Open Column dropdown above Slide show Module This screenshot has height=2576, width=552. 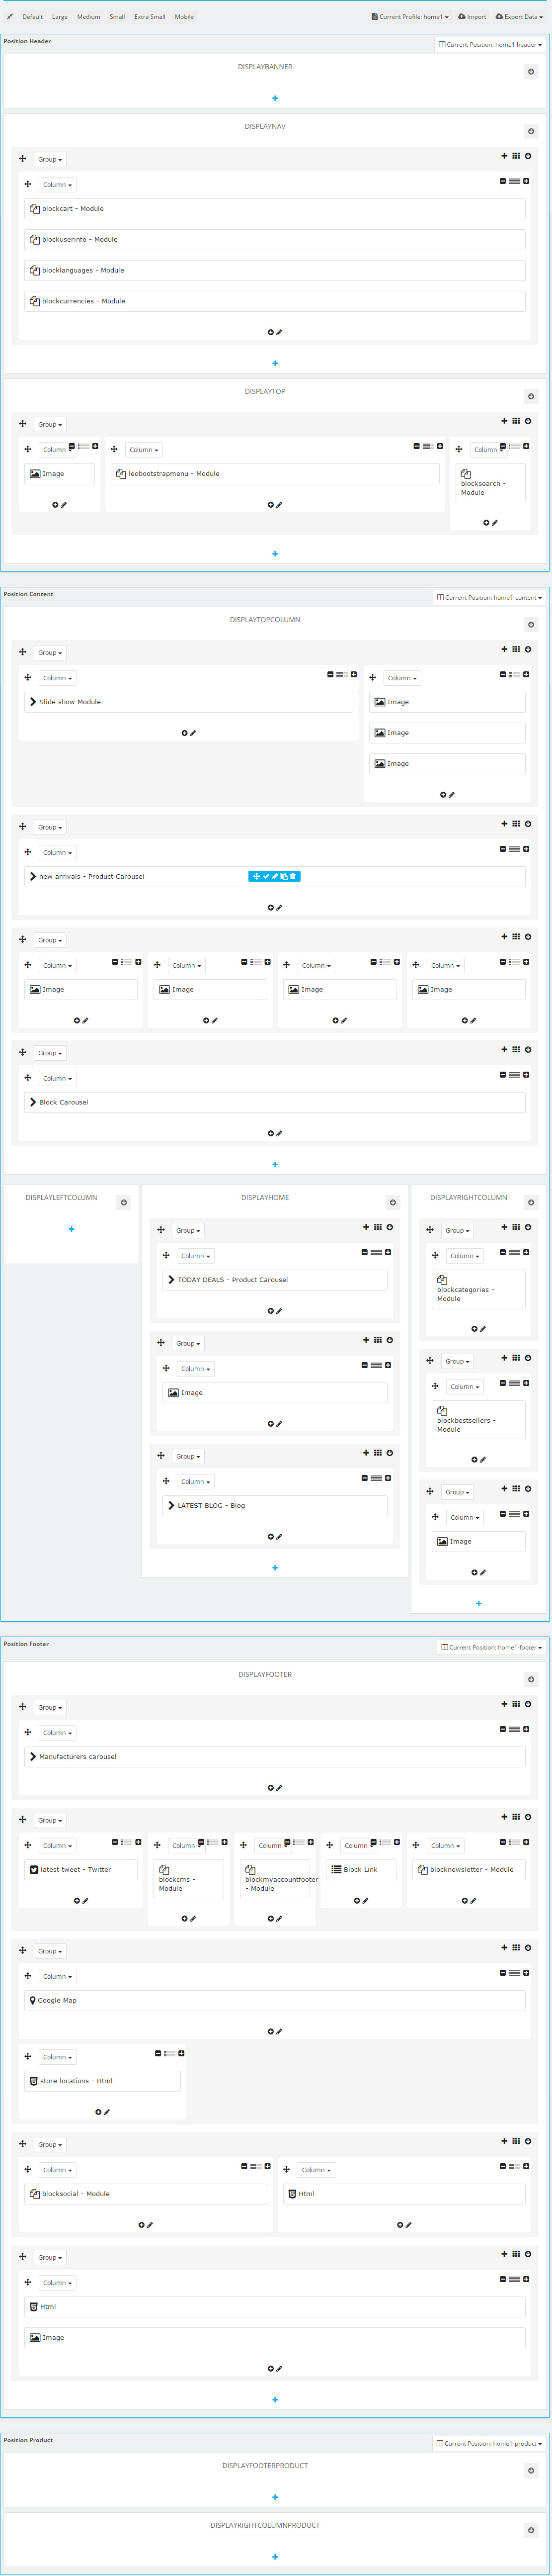(x=57, y=678)
